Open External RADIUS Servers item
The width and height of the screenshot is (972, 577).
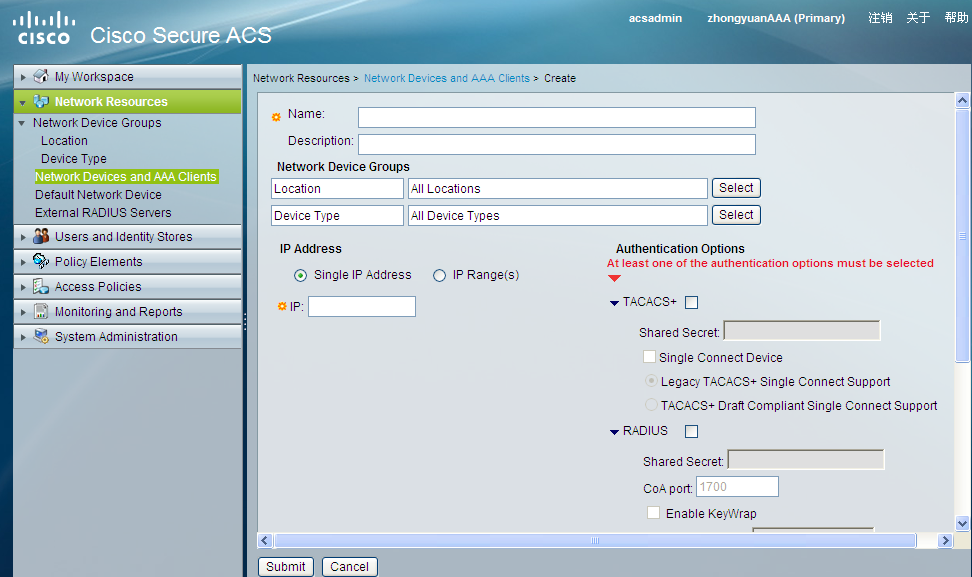[103, 213]
